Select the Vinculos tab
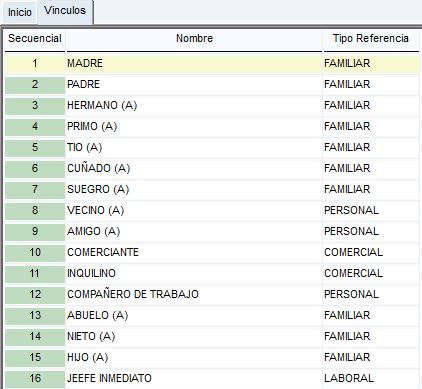Screen dimensions: 422x389 click(65, 11)
